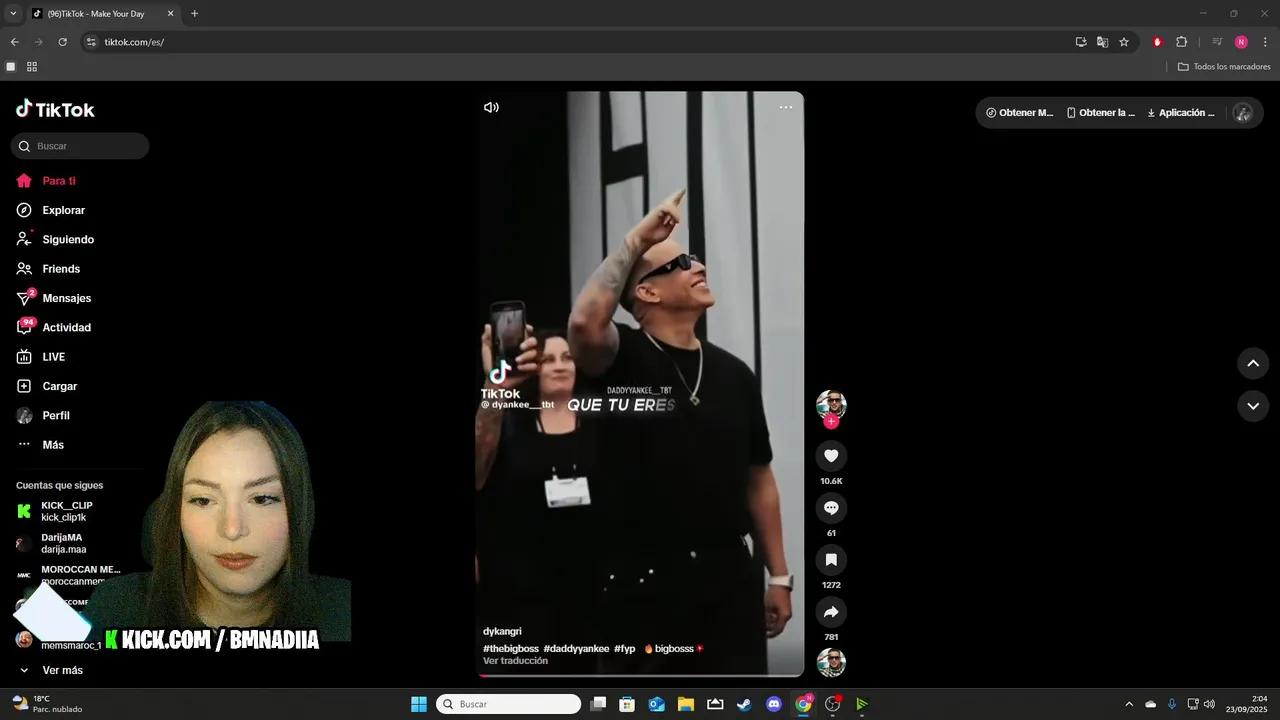Open the Chrome extensions puzzle icon
Image resolution: width=1280 pixels, height=720 pixels.
[1181, 42]
